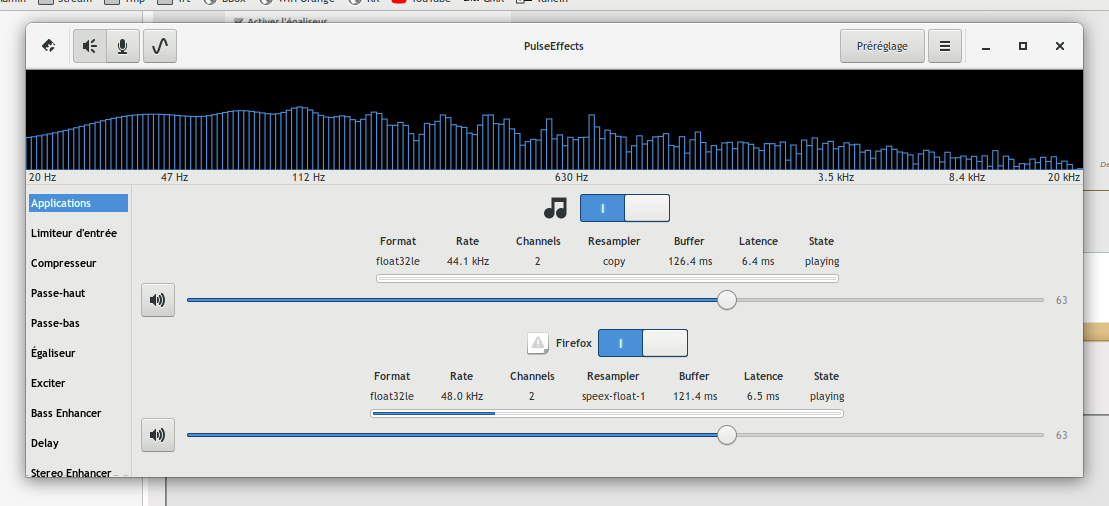
Task: Open the Égaliseur section
Action: (79, 353)
